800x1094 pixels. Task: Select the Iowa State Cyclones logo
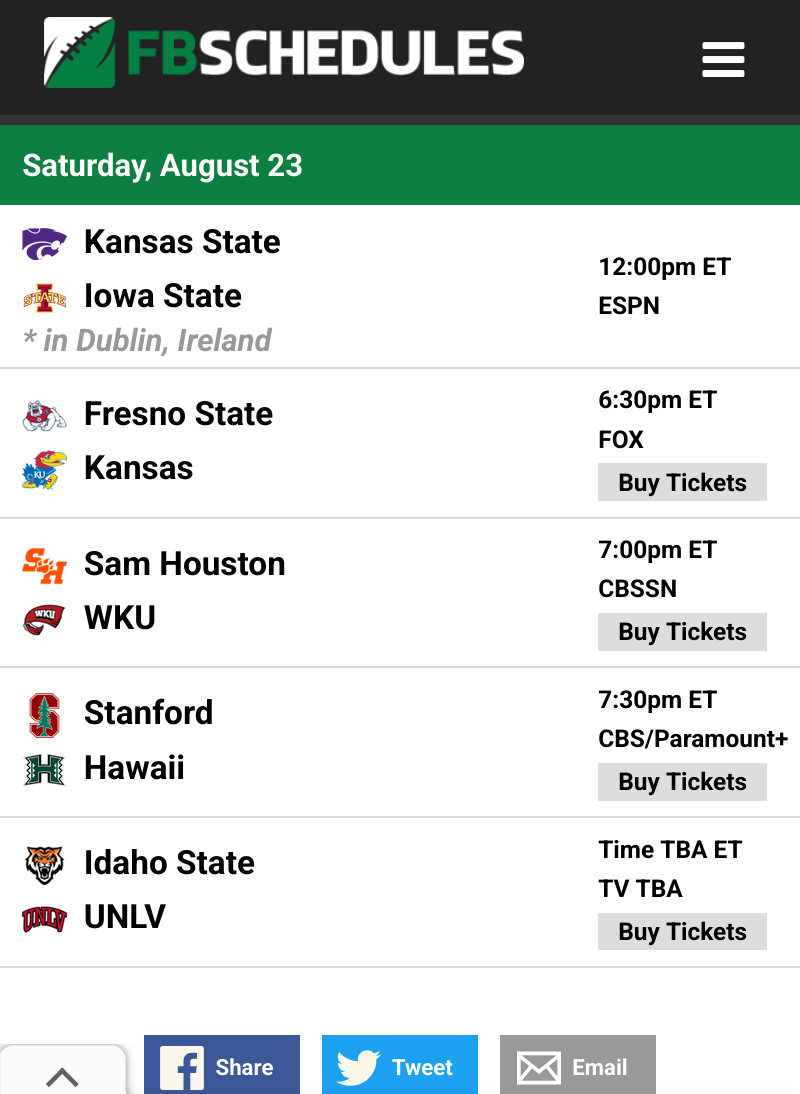45,299
